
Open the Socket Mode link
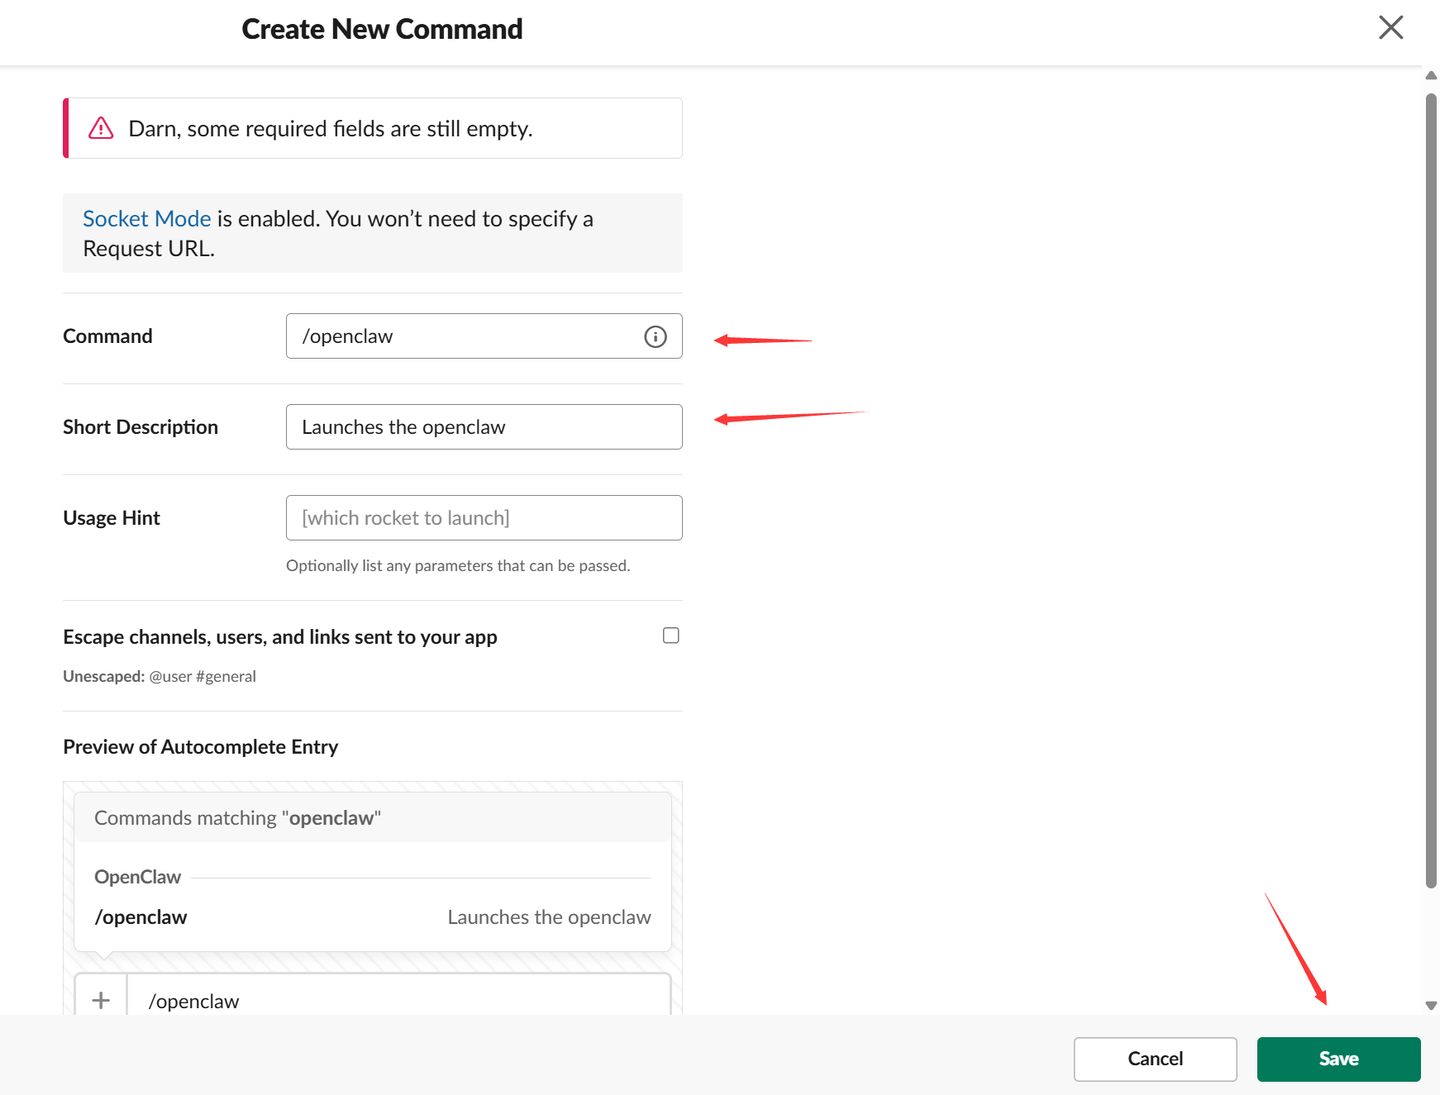147,219
